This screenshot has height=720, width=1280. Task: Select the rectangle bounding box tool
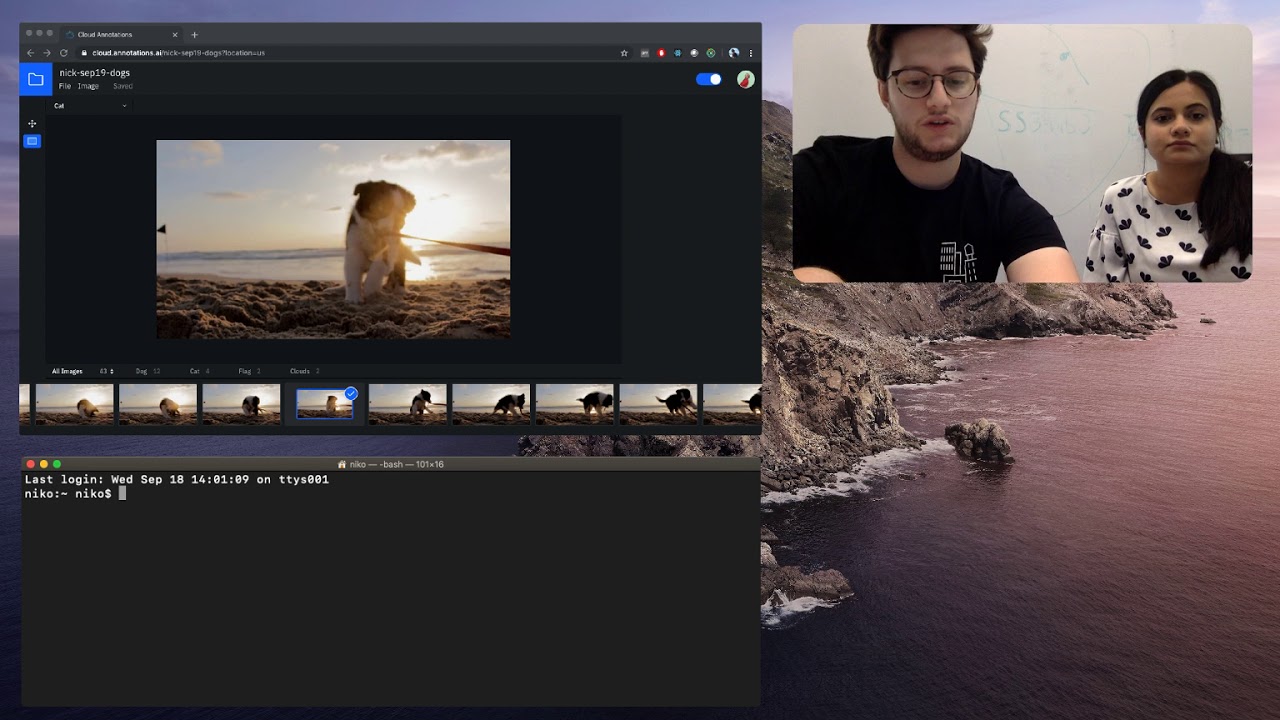point(32,141)
